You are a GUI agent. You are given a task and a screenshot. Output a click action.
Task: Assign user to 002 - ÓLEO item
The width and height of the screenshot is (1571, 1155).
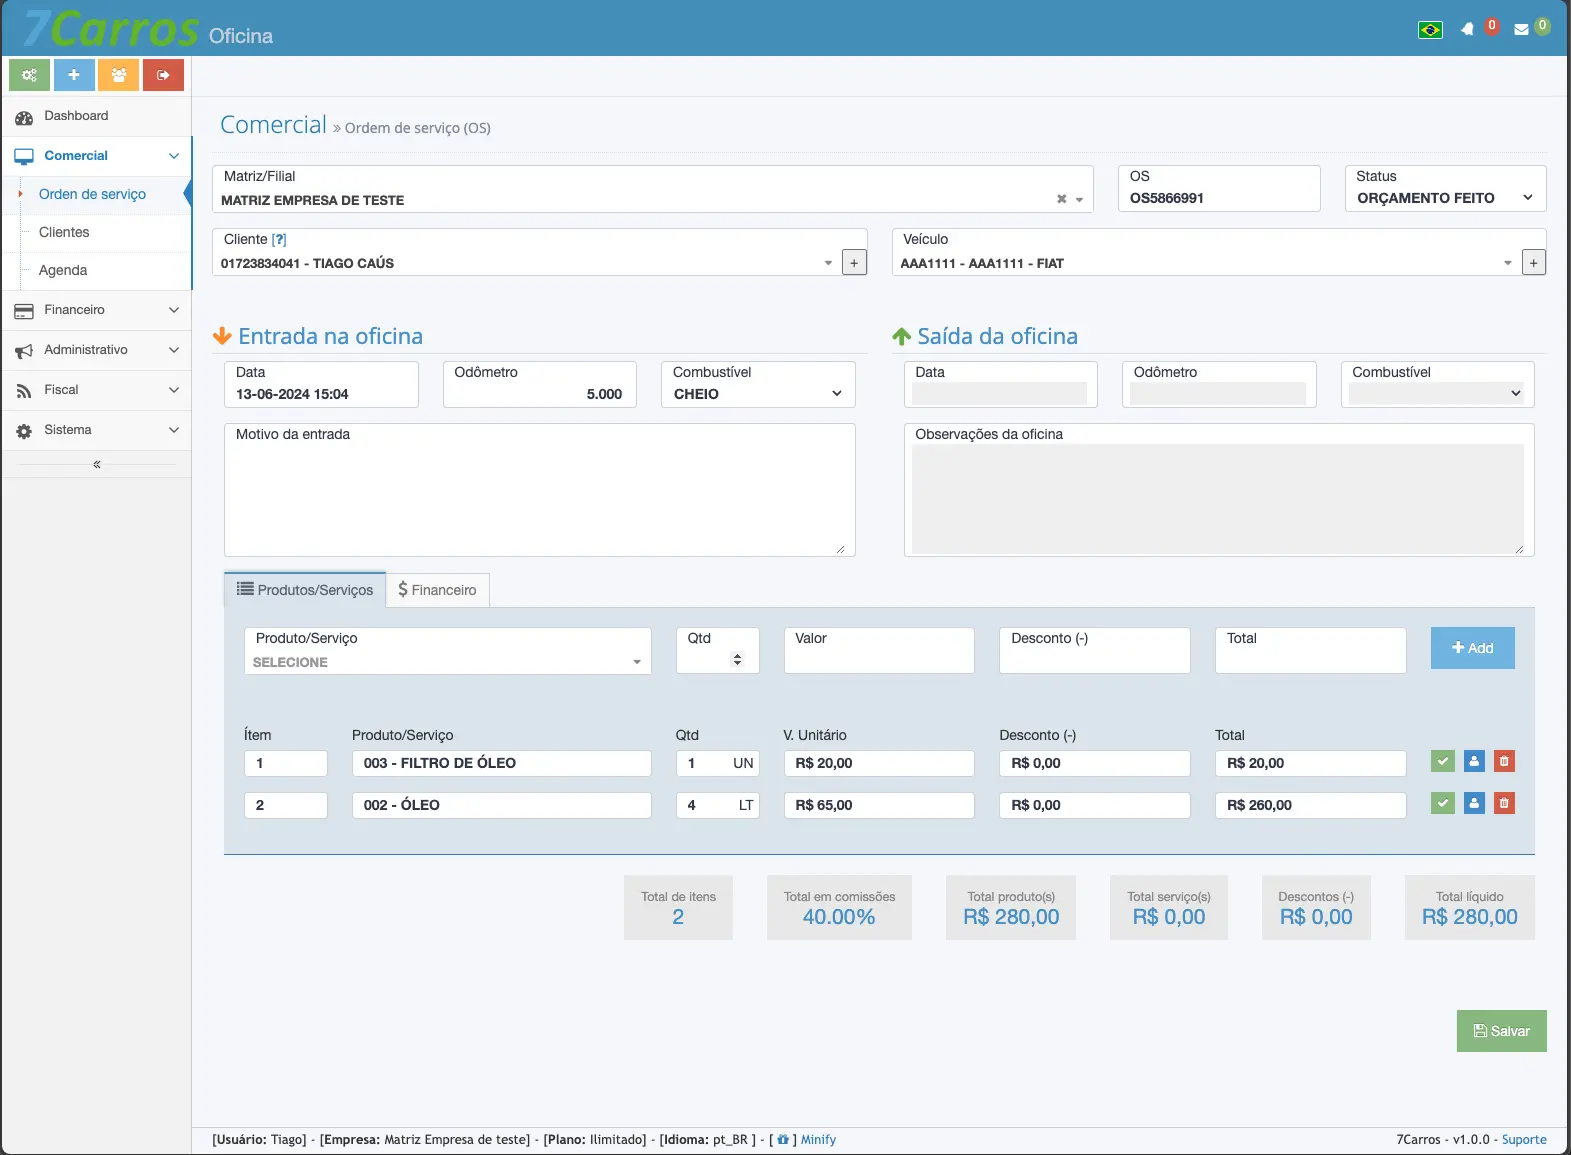click(x=1474, y=803)
